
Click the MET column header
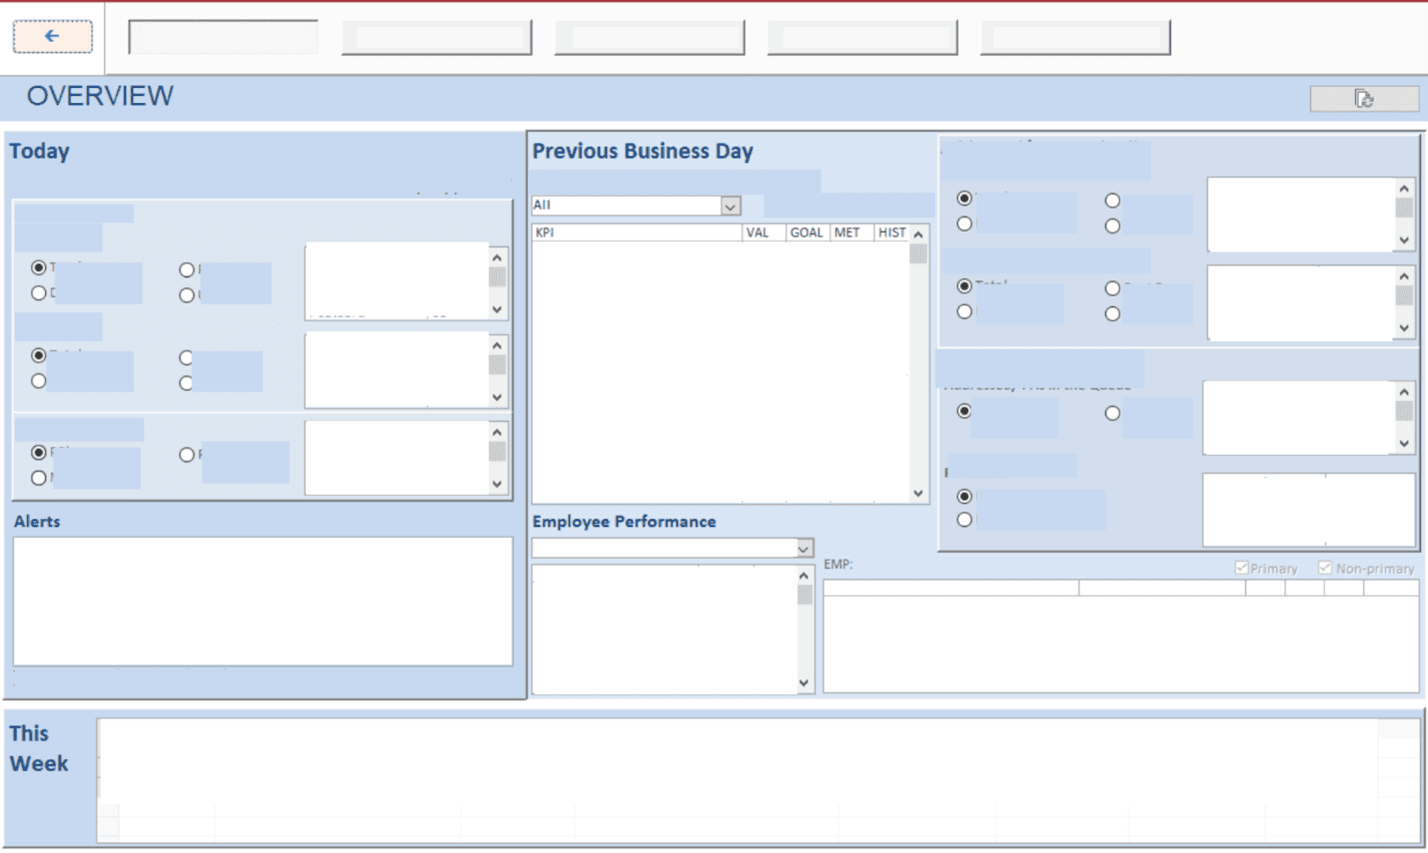pos(852,232)
